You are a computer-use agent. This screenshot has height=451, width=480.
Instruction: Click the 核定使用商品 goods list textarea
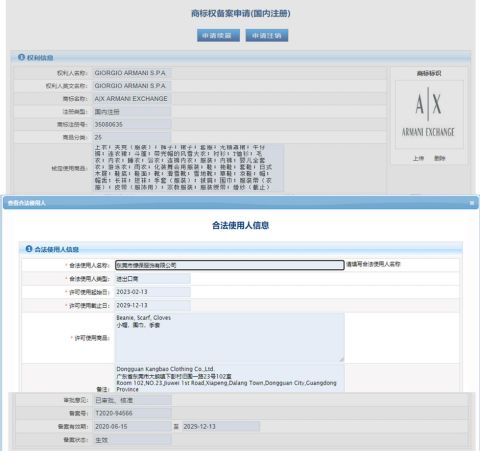pyautogui.click(x=188, y=168)
